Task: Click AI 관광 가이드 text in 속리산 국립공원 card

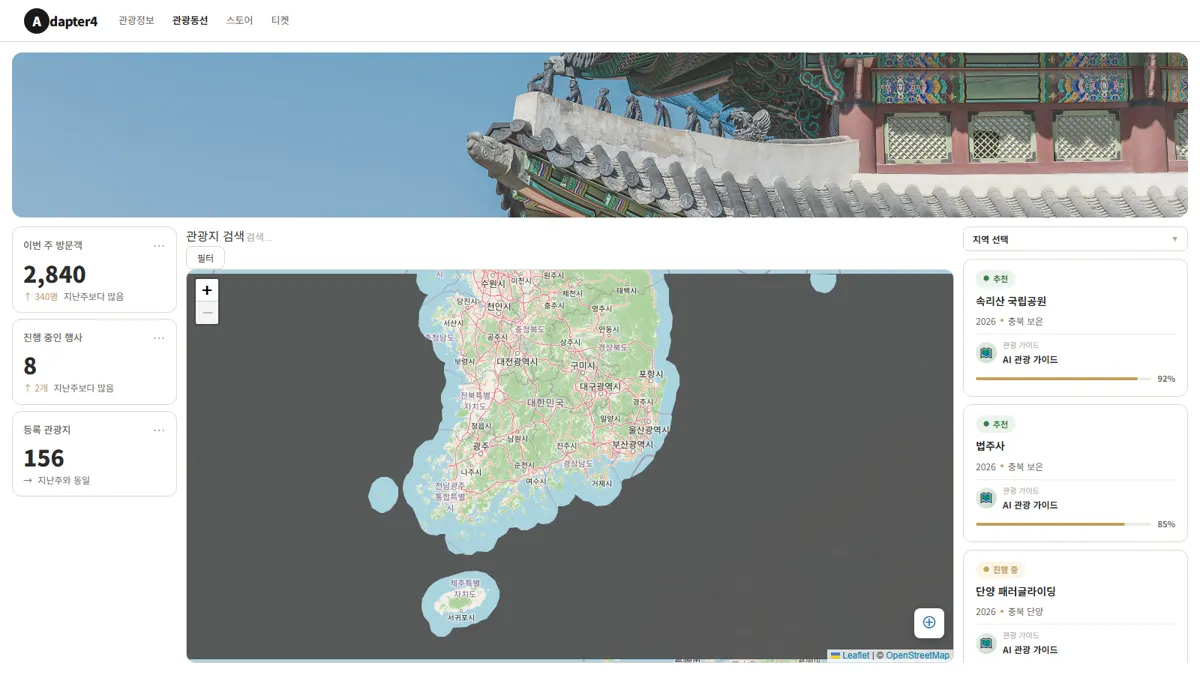Action: tap(1030, 360)
